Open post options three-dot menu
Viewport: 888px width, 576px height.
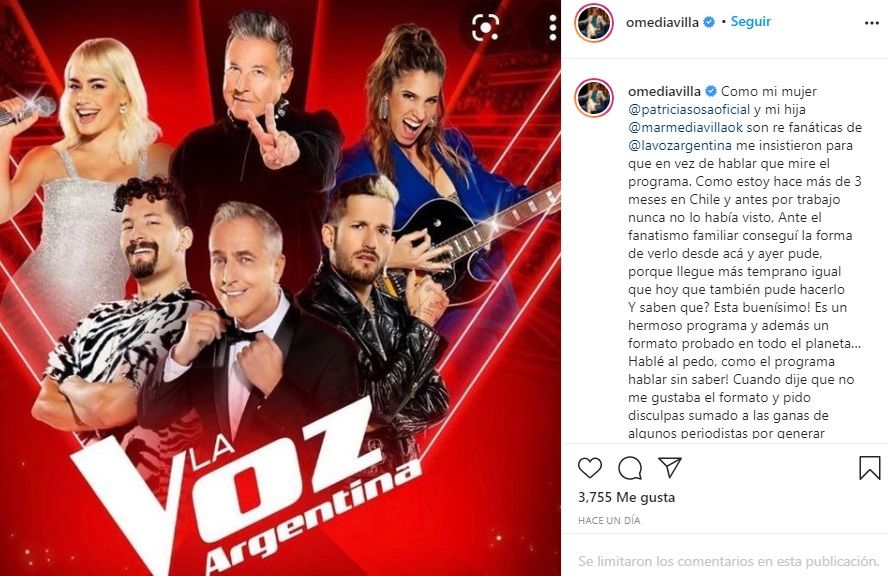[x=872, y=23]
